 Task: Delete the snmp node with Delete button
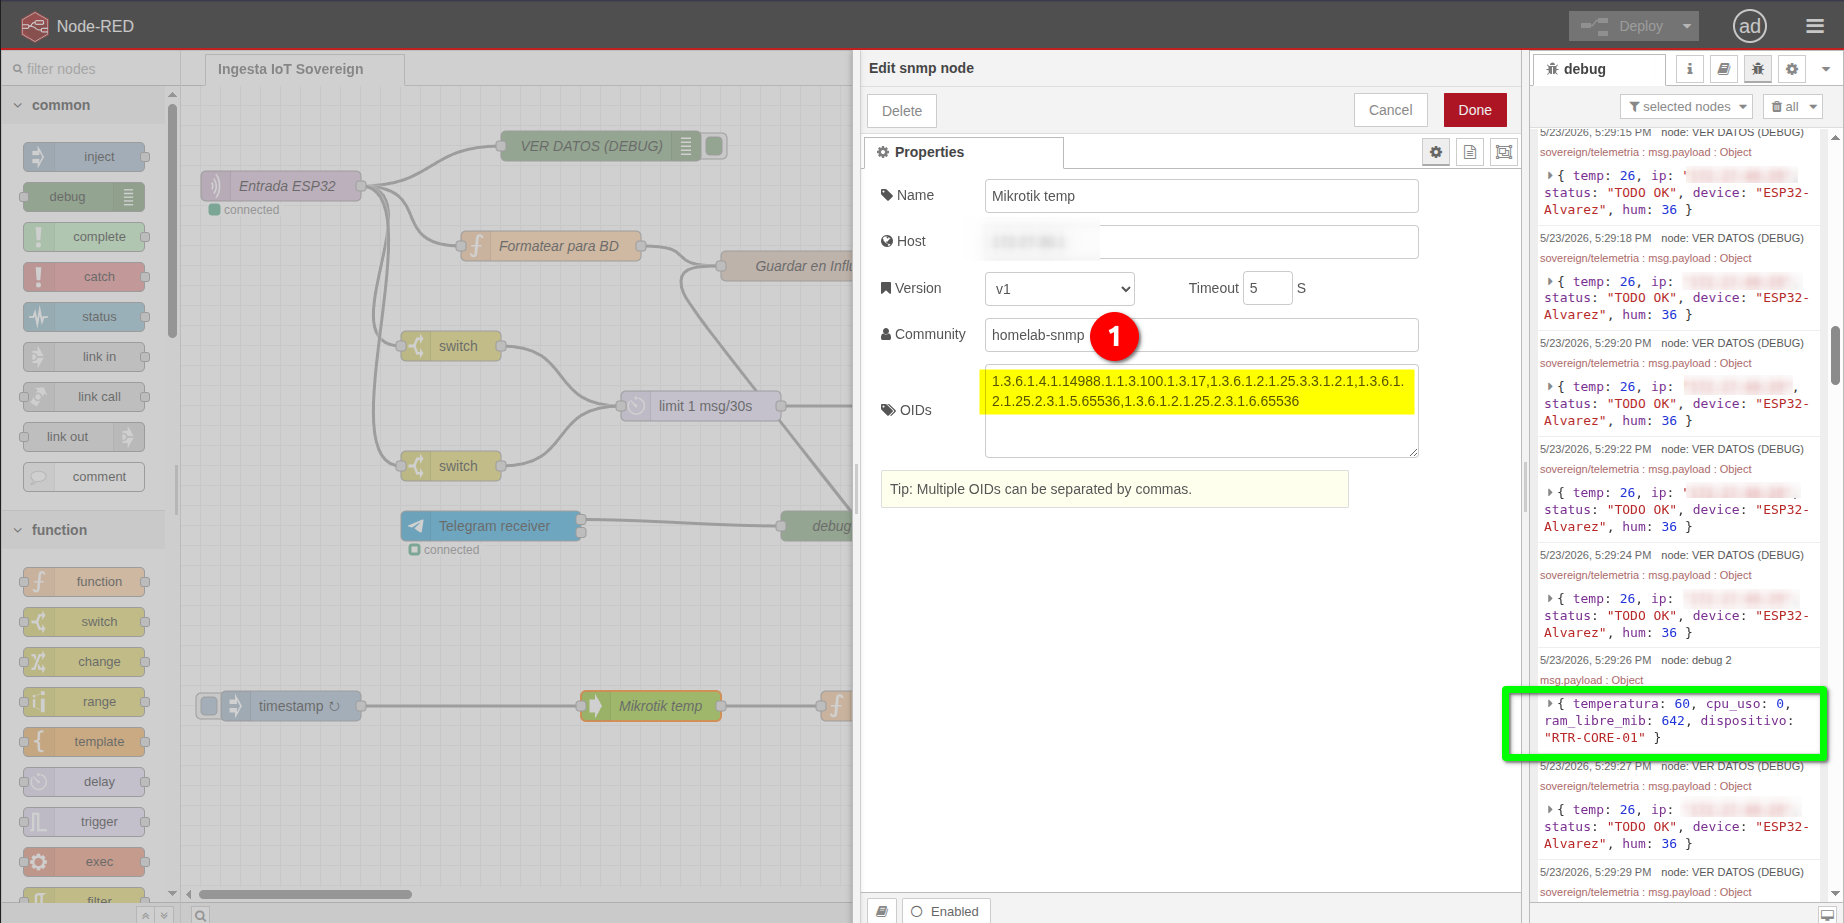902,111
